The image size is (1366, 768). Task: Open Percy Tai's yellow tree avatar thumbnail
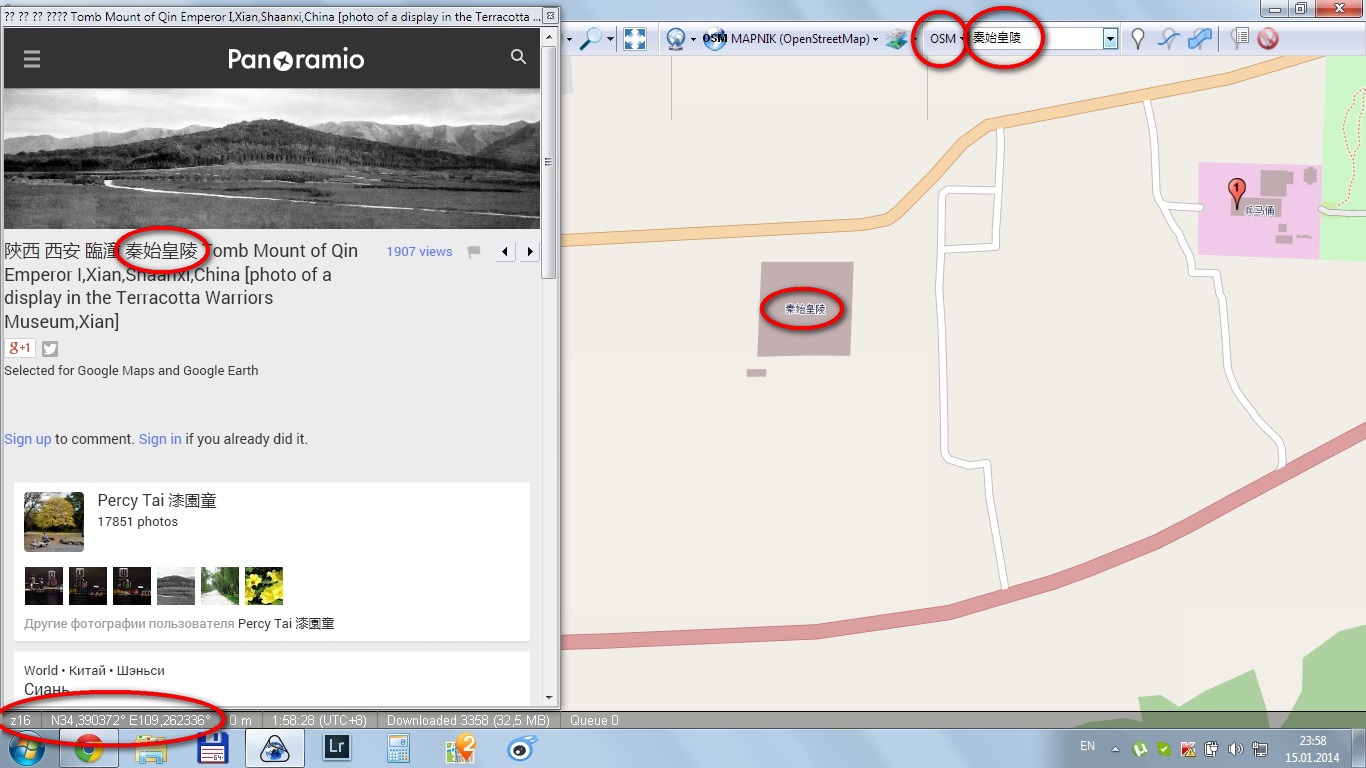pos(54,522)
